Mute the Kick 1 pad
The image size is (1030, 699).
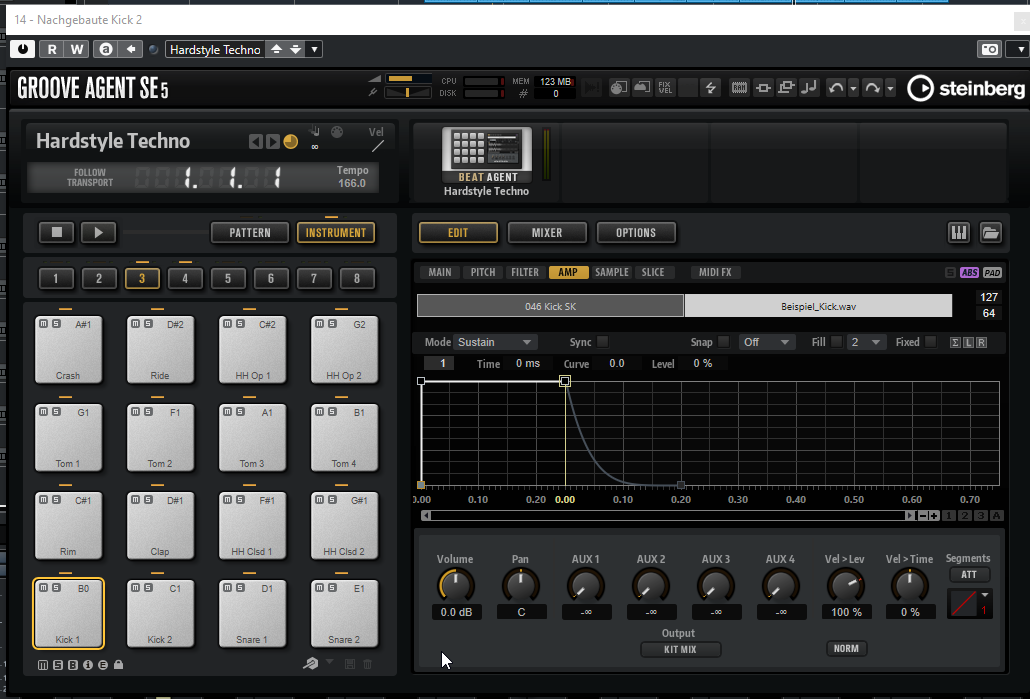[x=43, y=588]
